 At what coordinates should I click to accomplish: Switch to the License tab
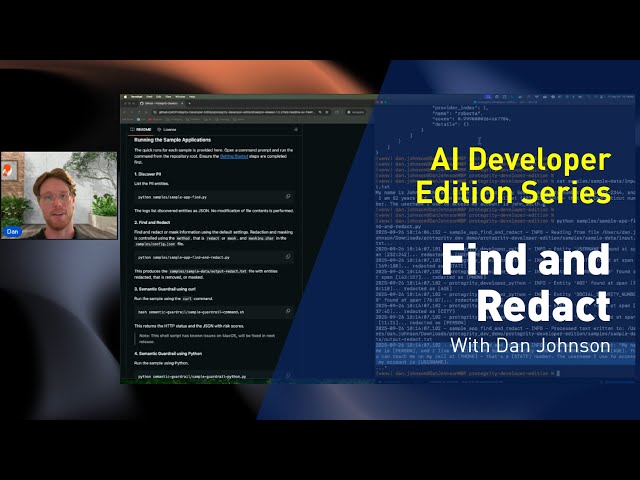[167, 129]
